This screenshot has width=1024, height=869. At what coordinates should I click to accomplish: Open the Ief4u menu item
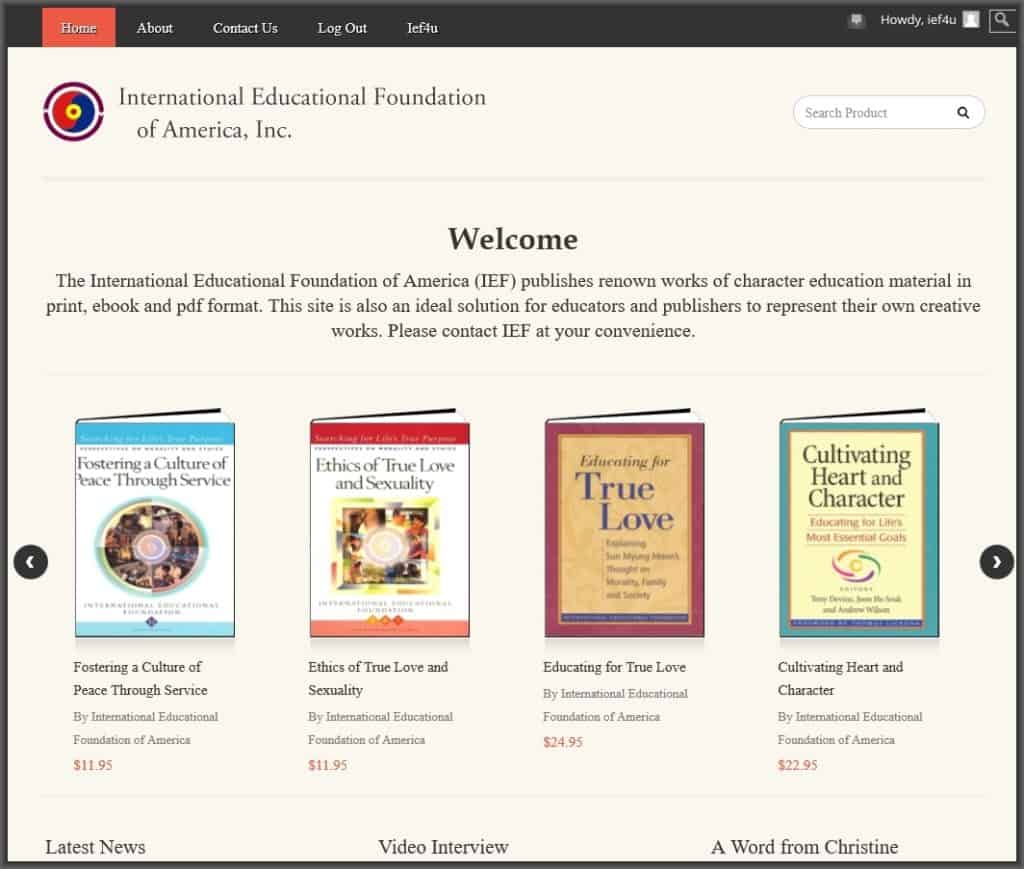pos(423,28)
